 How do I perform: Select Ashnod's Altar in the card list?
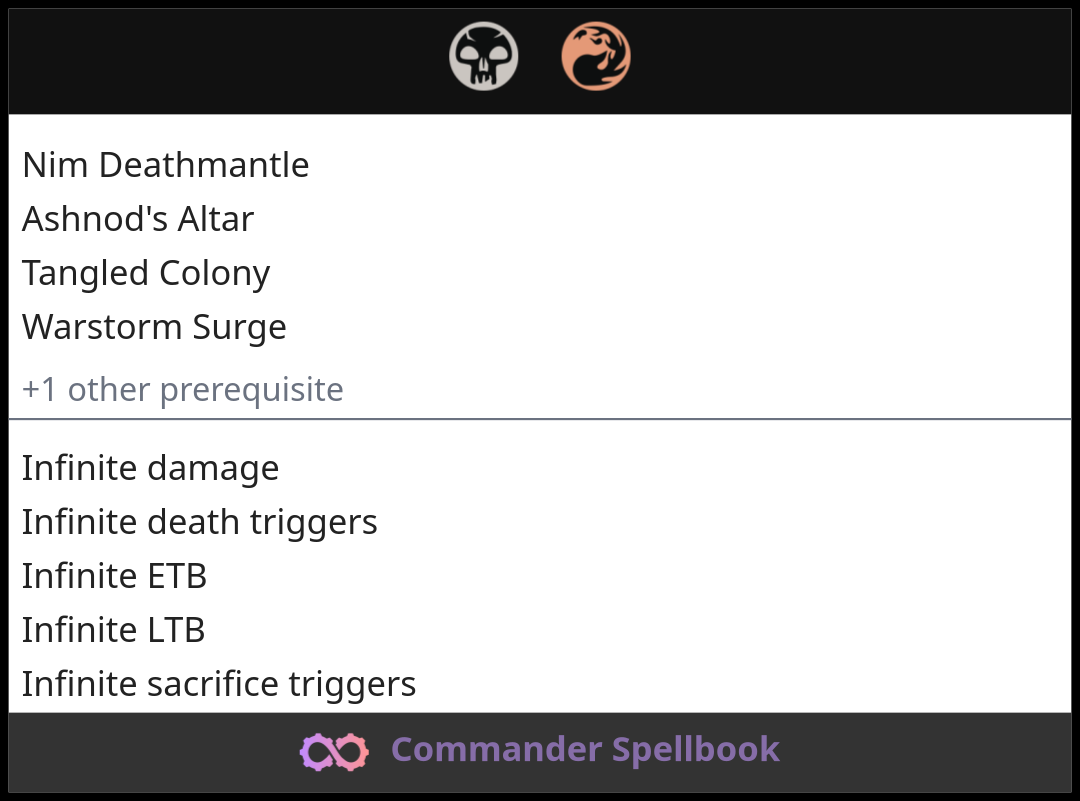point(138,219)
